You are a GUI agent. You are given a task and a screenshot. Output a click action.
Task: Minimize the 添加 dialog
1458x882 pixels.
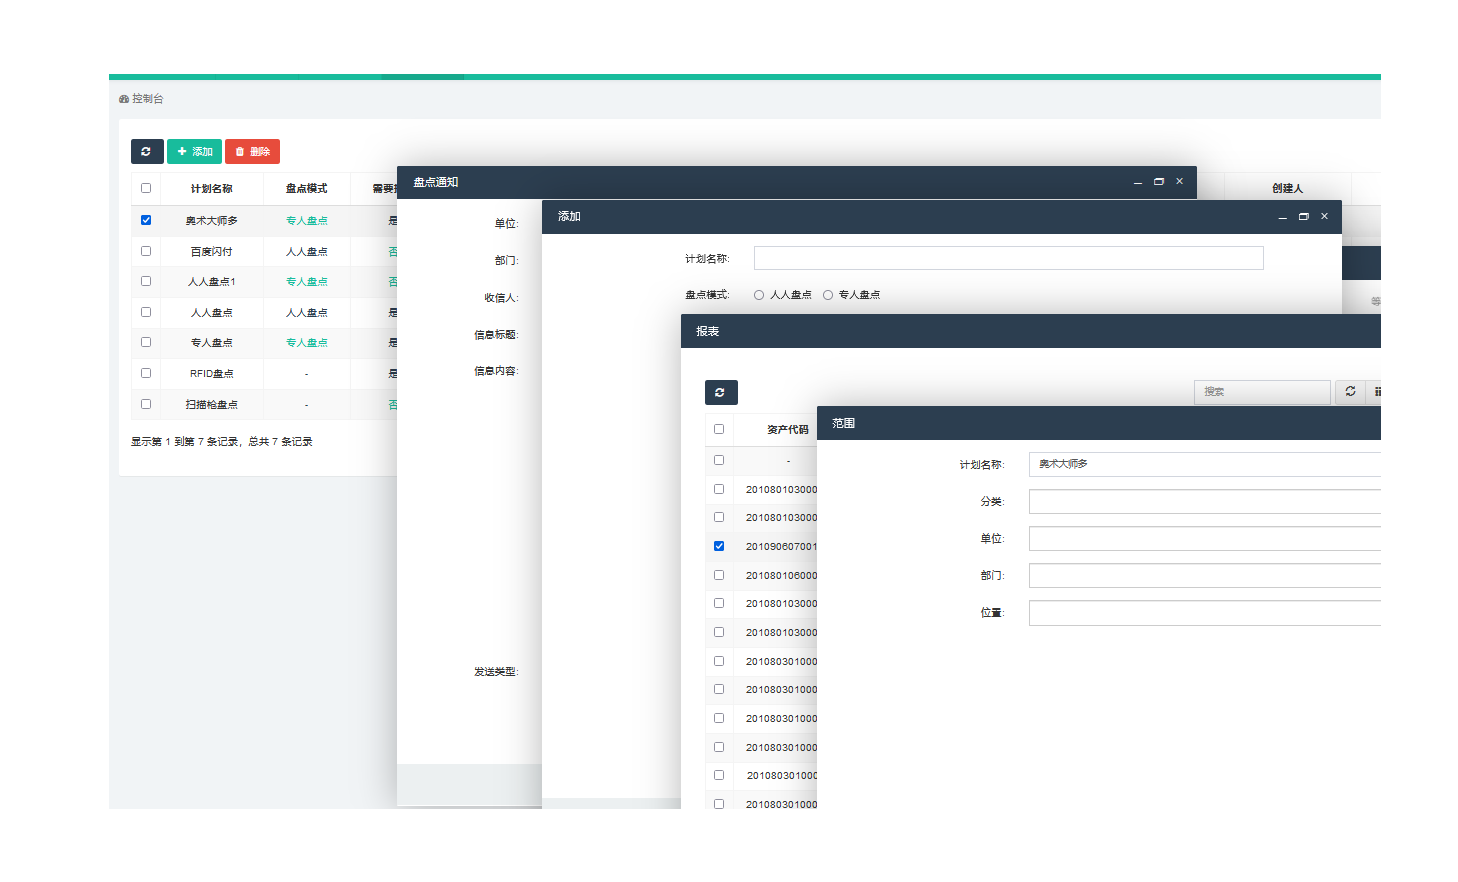coord(1282,216)
